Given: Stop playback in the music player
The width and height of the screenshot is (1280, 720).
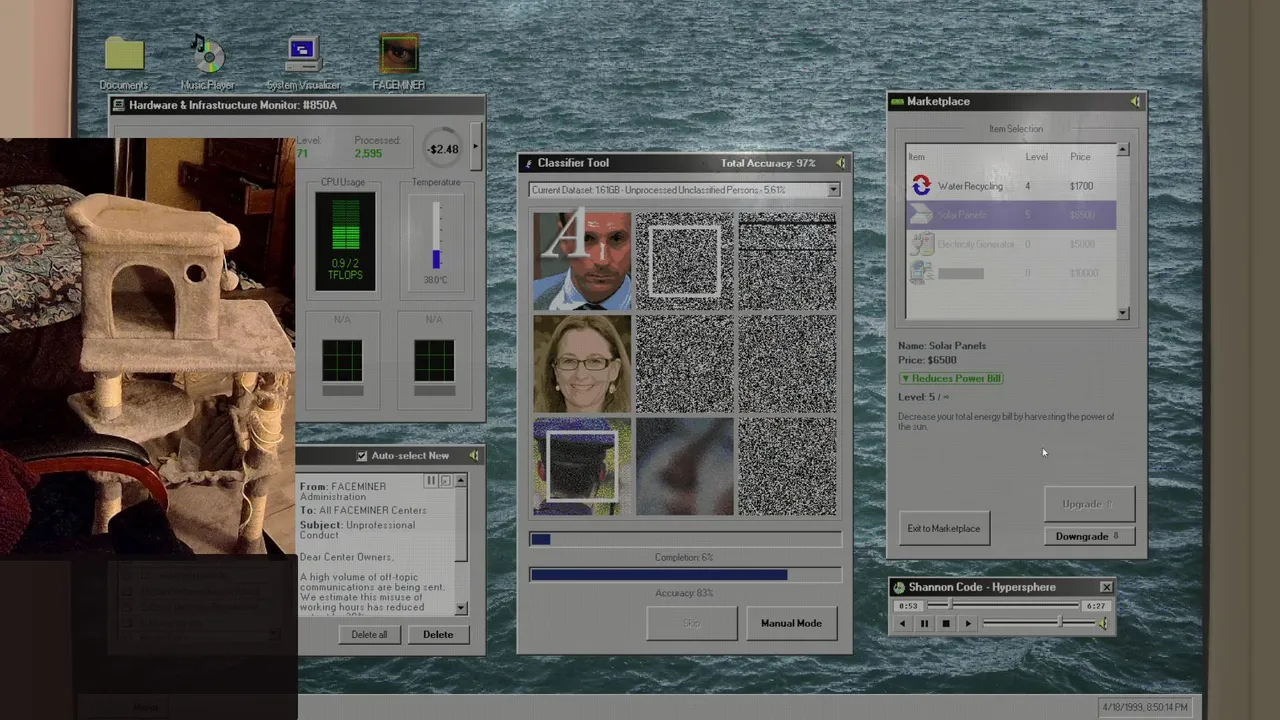Looking at the screenshot, I should 946,623.
